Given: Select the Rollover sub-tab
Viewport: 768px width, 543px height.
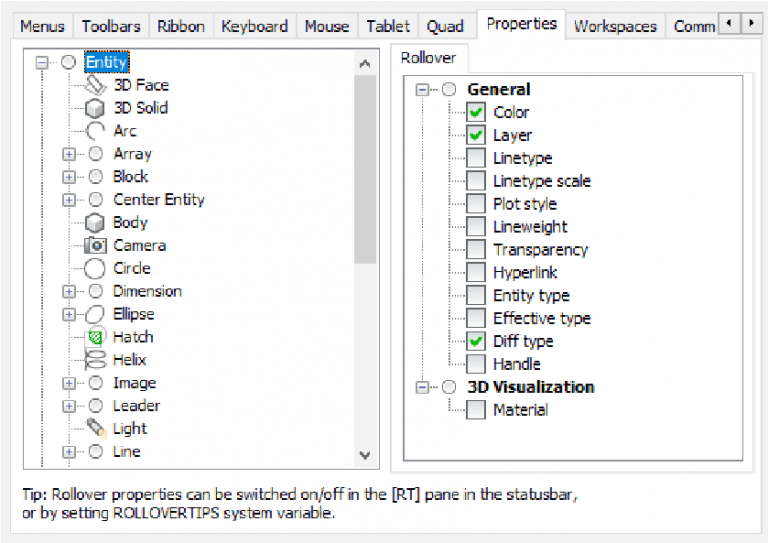Looking at the screenshot, I should [x=429, y=58].
